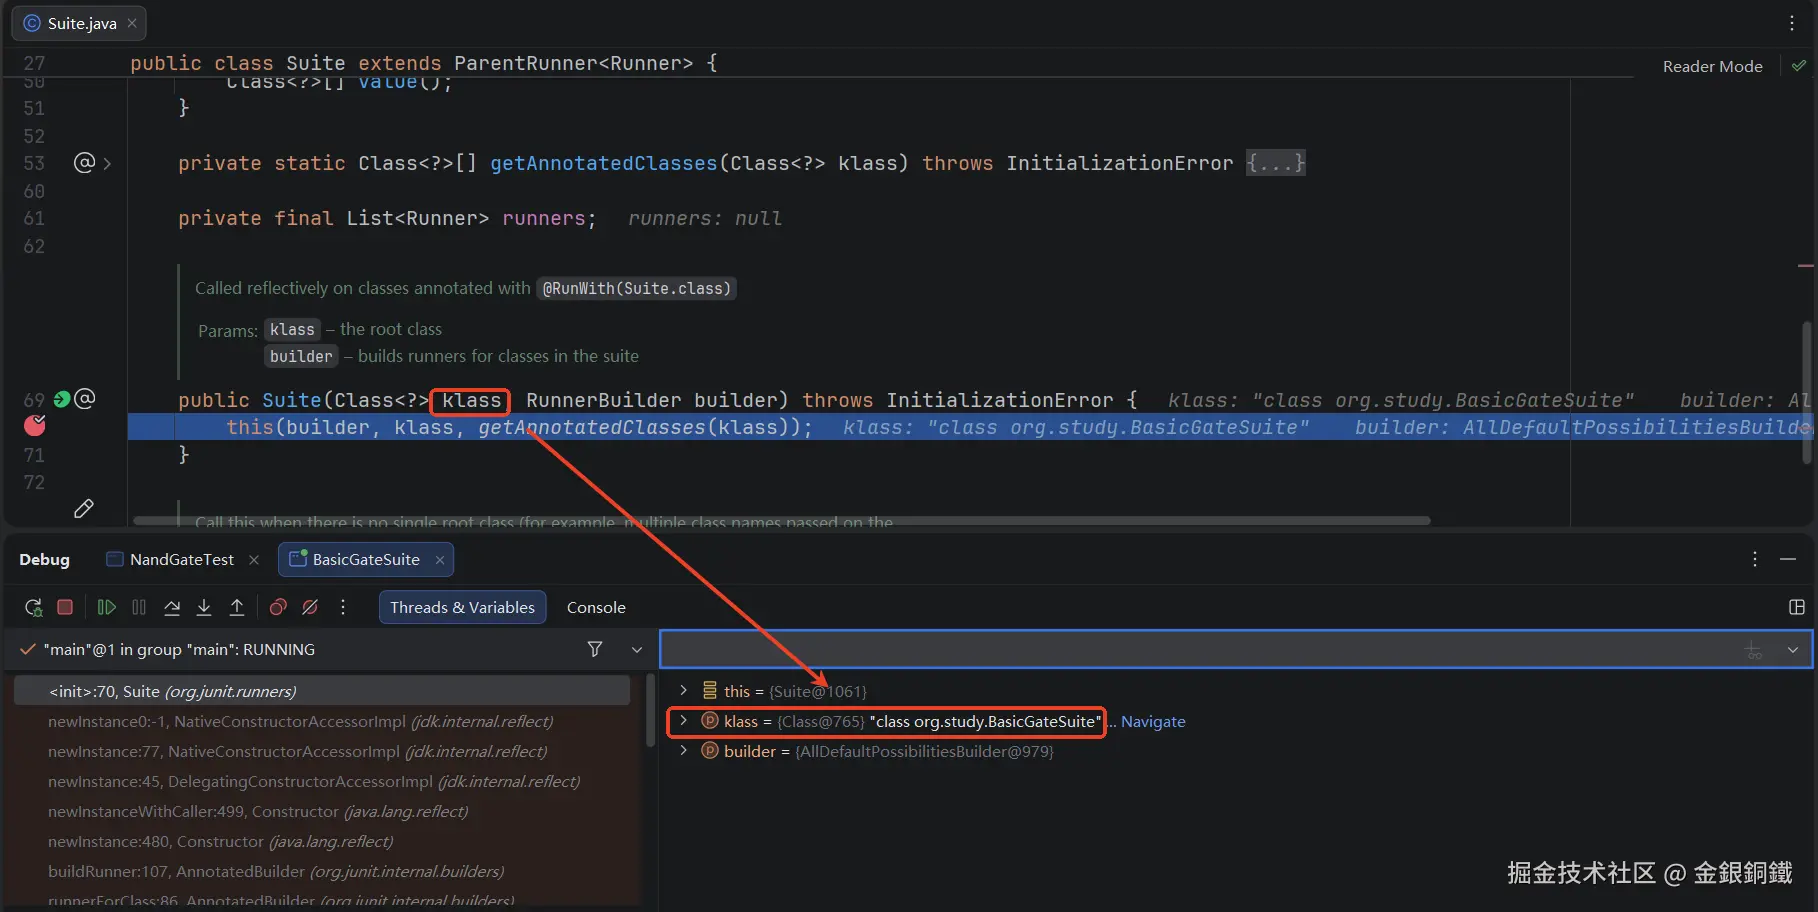
Task: Select the <init>:70, Suite stack frame
Action: click(322, 691)
